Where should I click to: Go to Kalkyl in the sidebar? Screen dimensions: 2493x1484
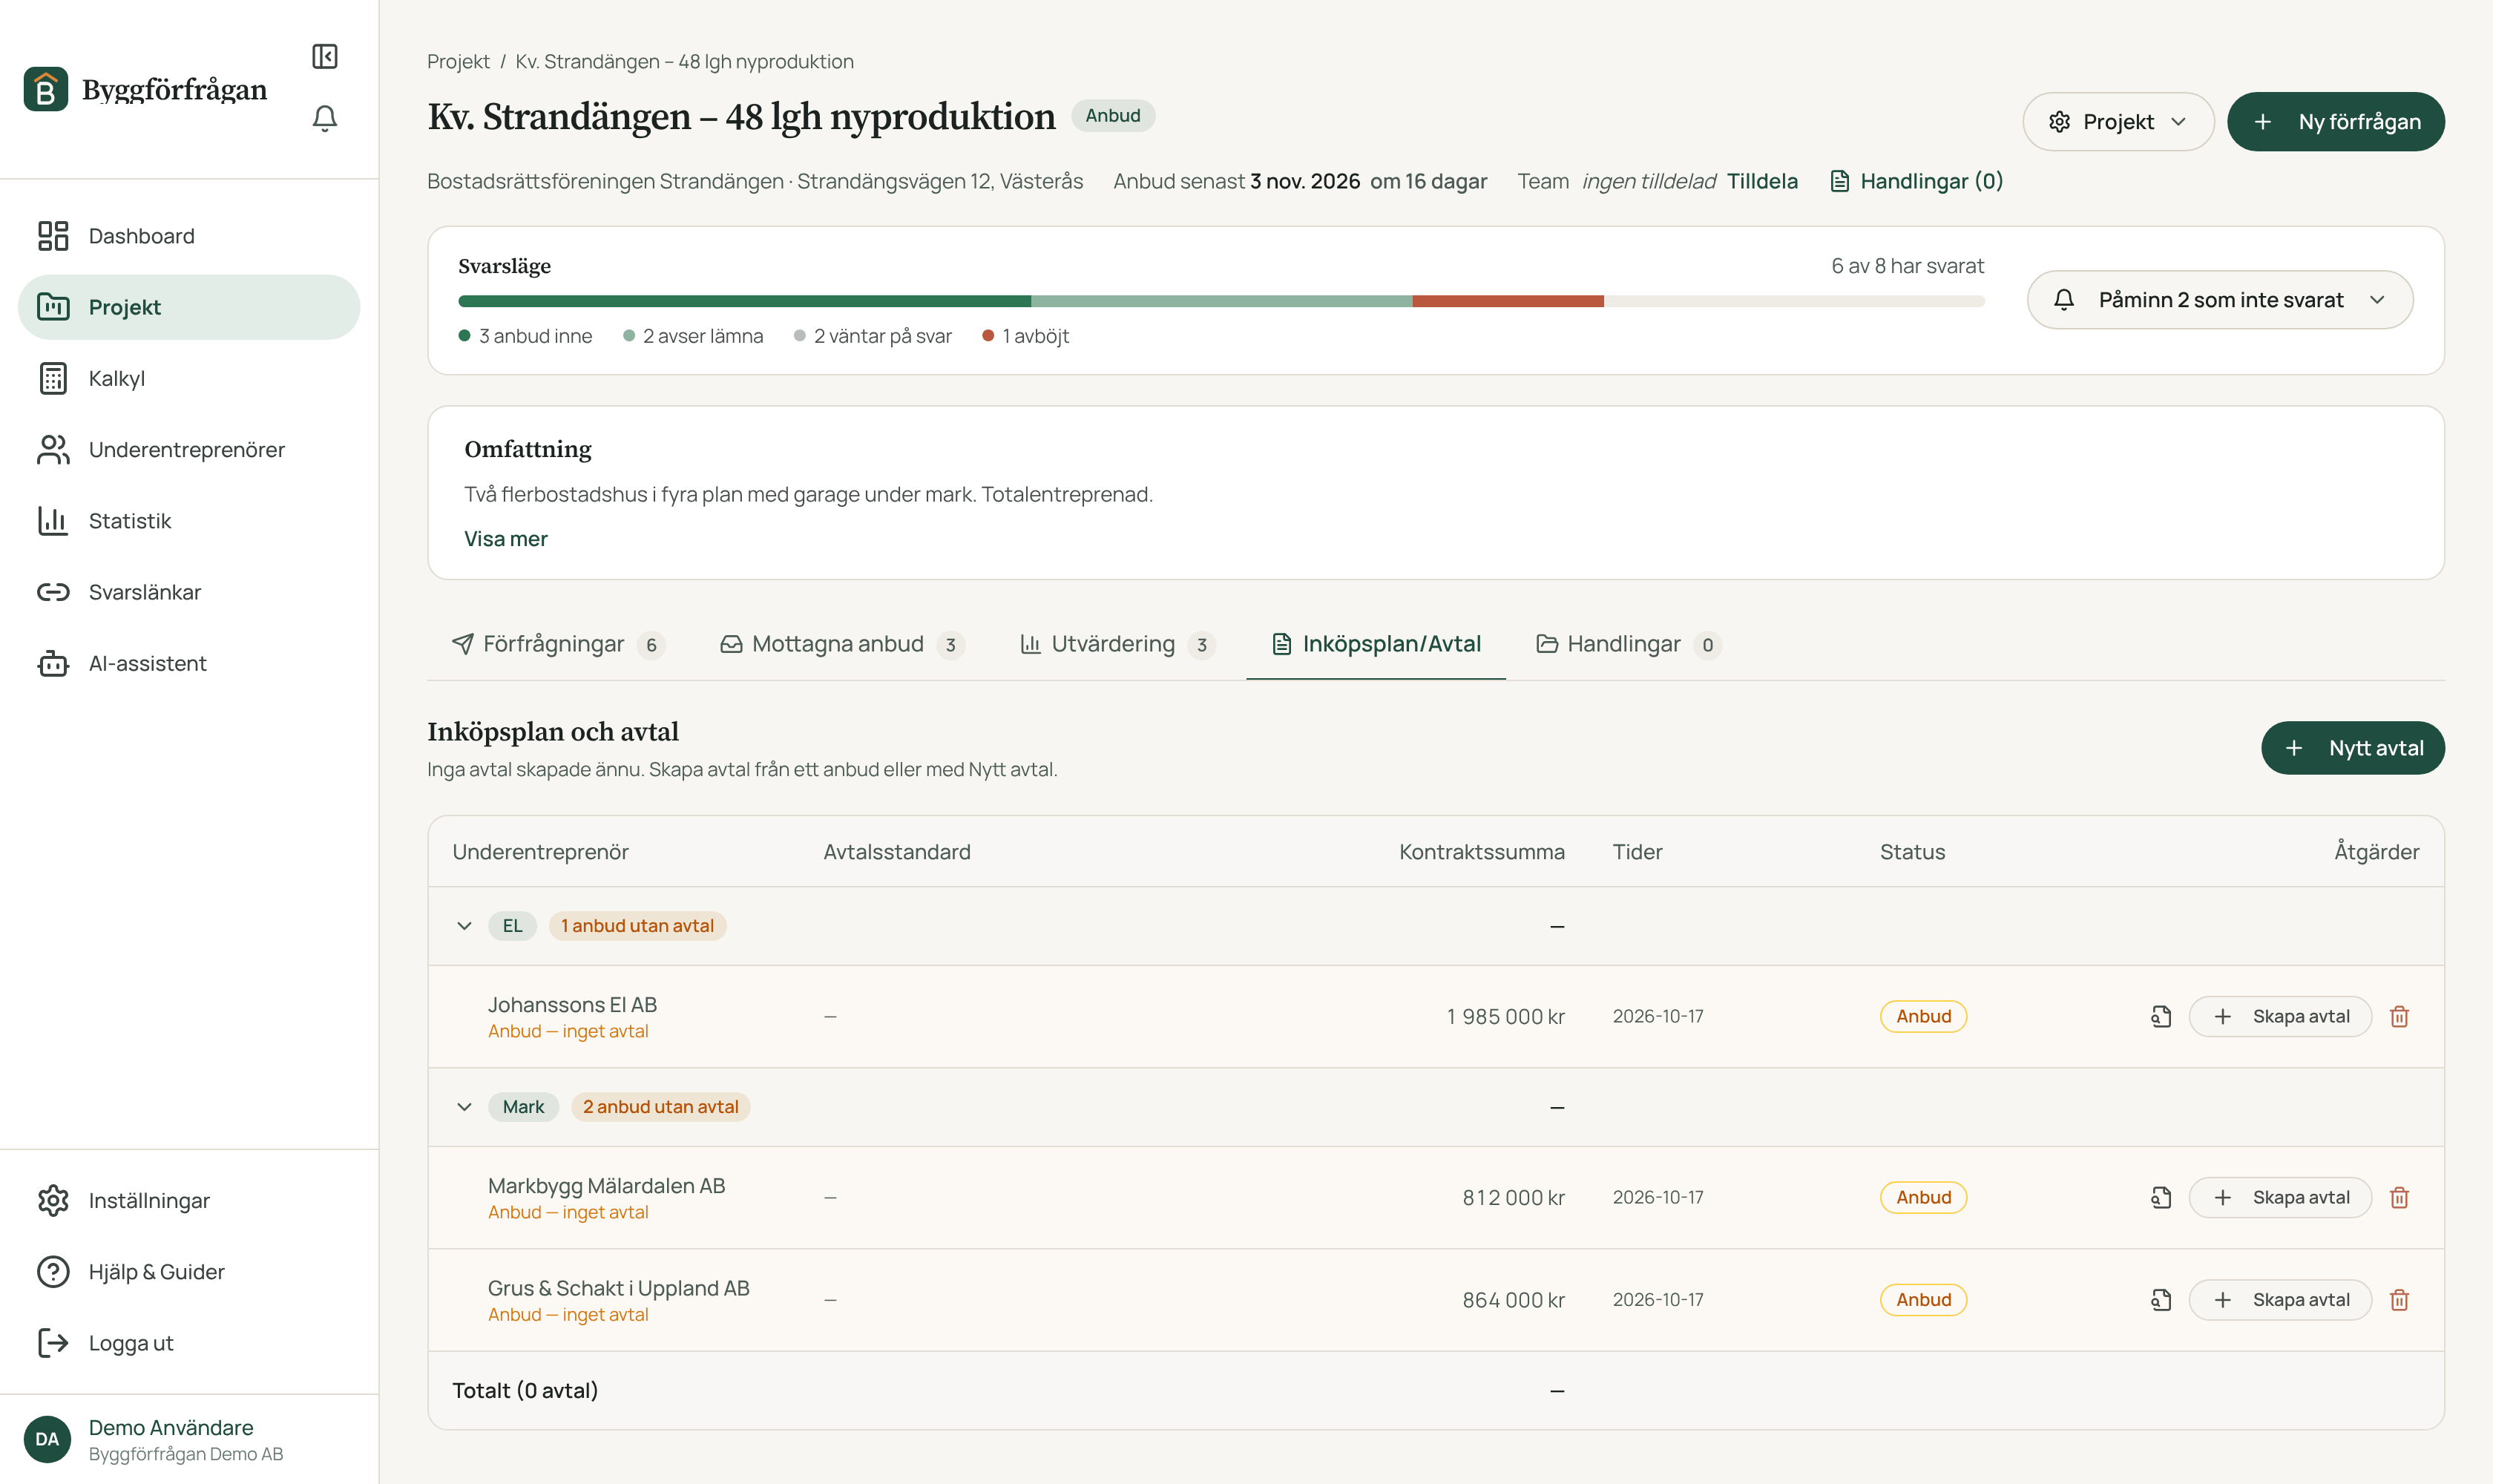pyautogui.click(x=189, y=378)
